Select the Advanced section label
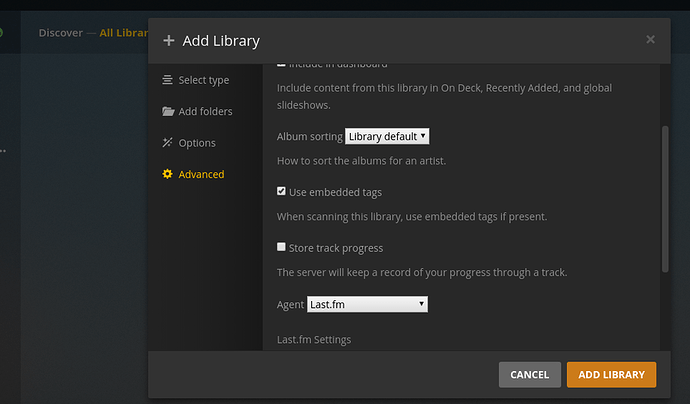The image size is (690, 404). [x=201, y=174]
